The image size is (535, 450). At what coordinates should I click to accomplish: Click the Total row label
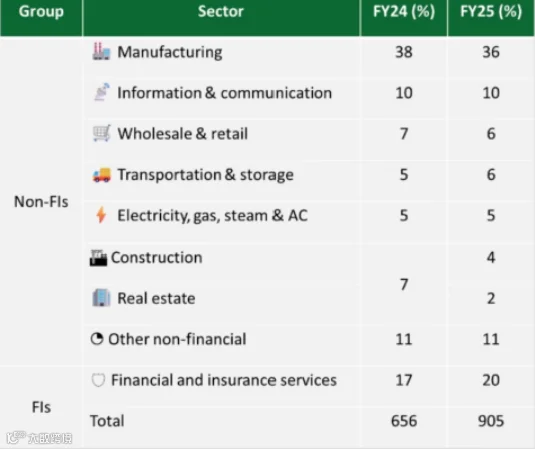[x=107, y=421]
